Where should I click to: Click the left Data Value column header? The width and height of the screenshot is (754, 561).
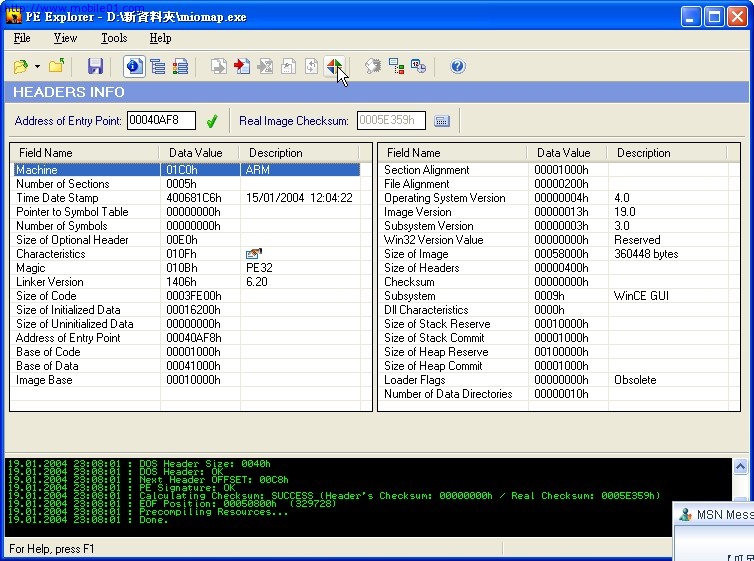pyautogui.click(x=199, y=153)
